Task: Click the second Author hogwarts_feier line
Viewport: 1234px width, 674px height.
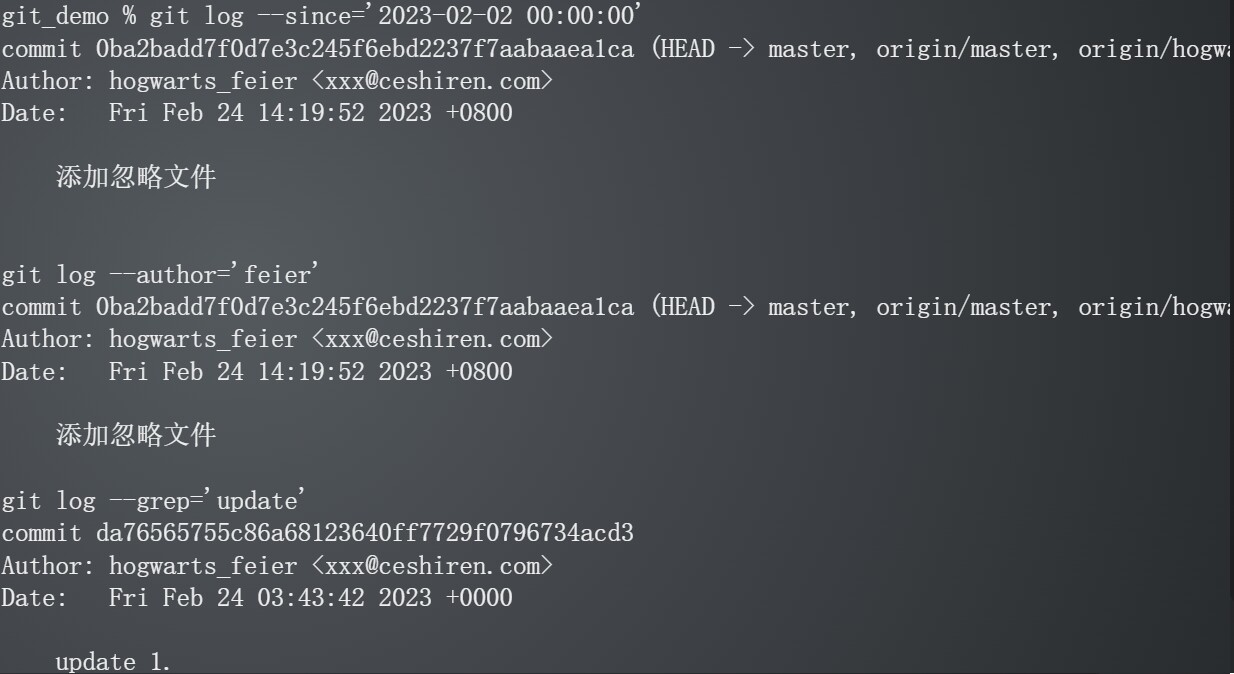Action: tap(277, 339)
